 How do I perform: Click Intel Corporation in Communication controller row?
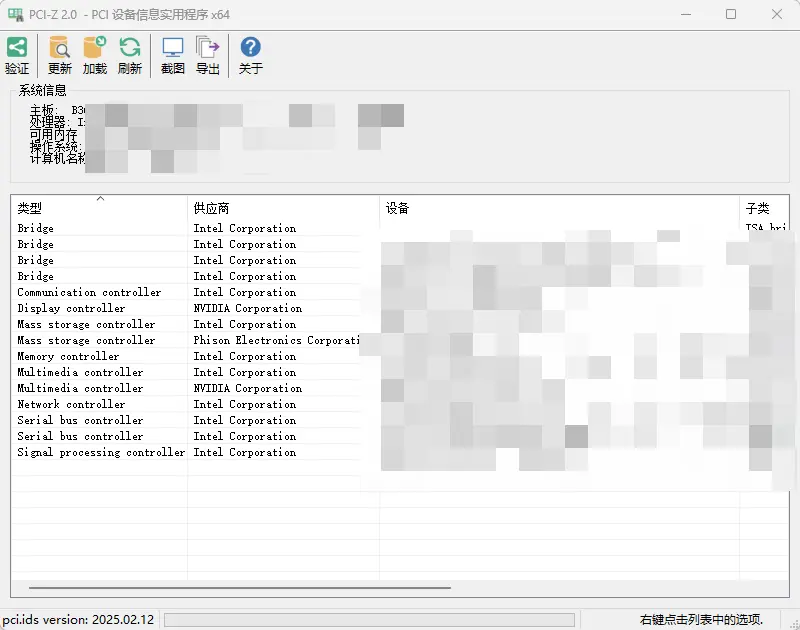point(244,292)
